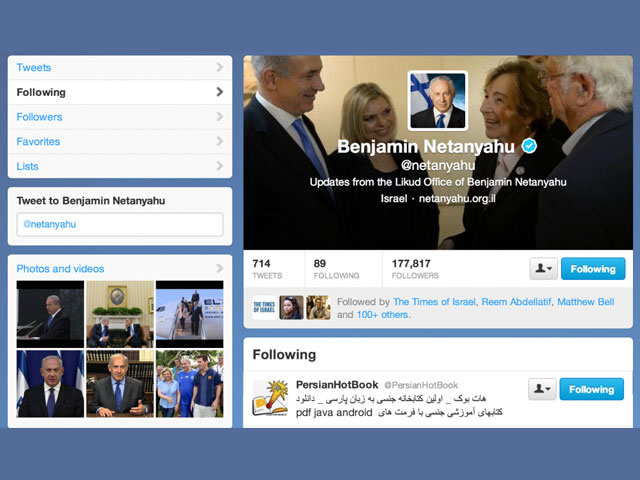Open Benjamin Netanyahu's profile avatar picture
The height and width of the screenshot is (480, 640).
pos(438,100)
